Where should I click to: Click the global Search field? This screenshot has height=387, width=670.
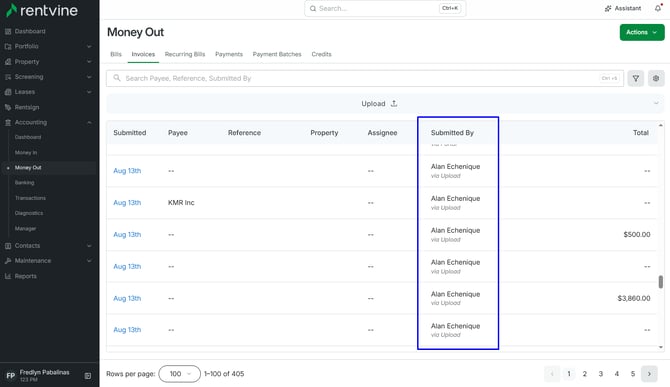385,9
